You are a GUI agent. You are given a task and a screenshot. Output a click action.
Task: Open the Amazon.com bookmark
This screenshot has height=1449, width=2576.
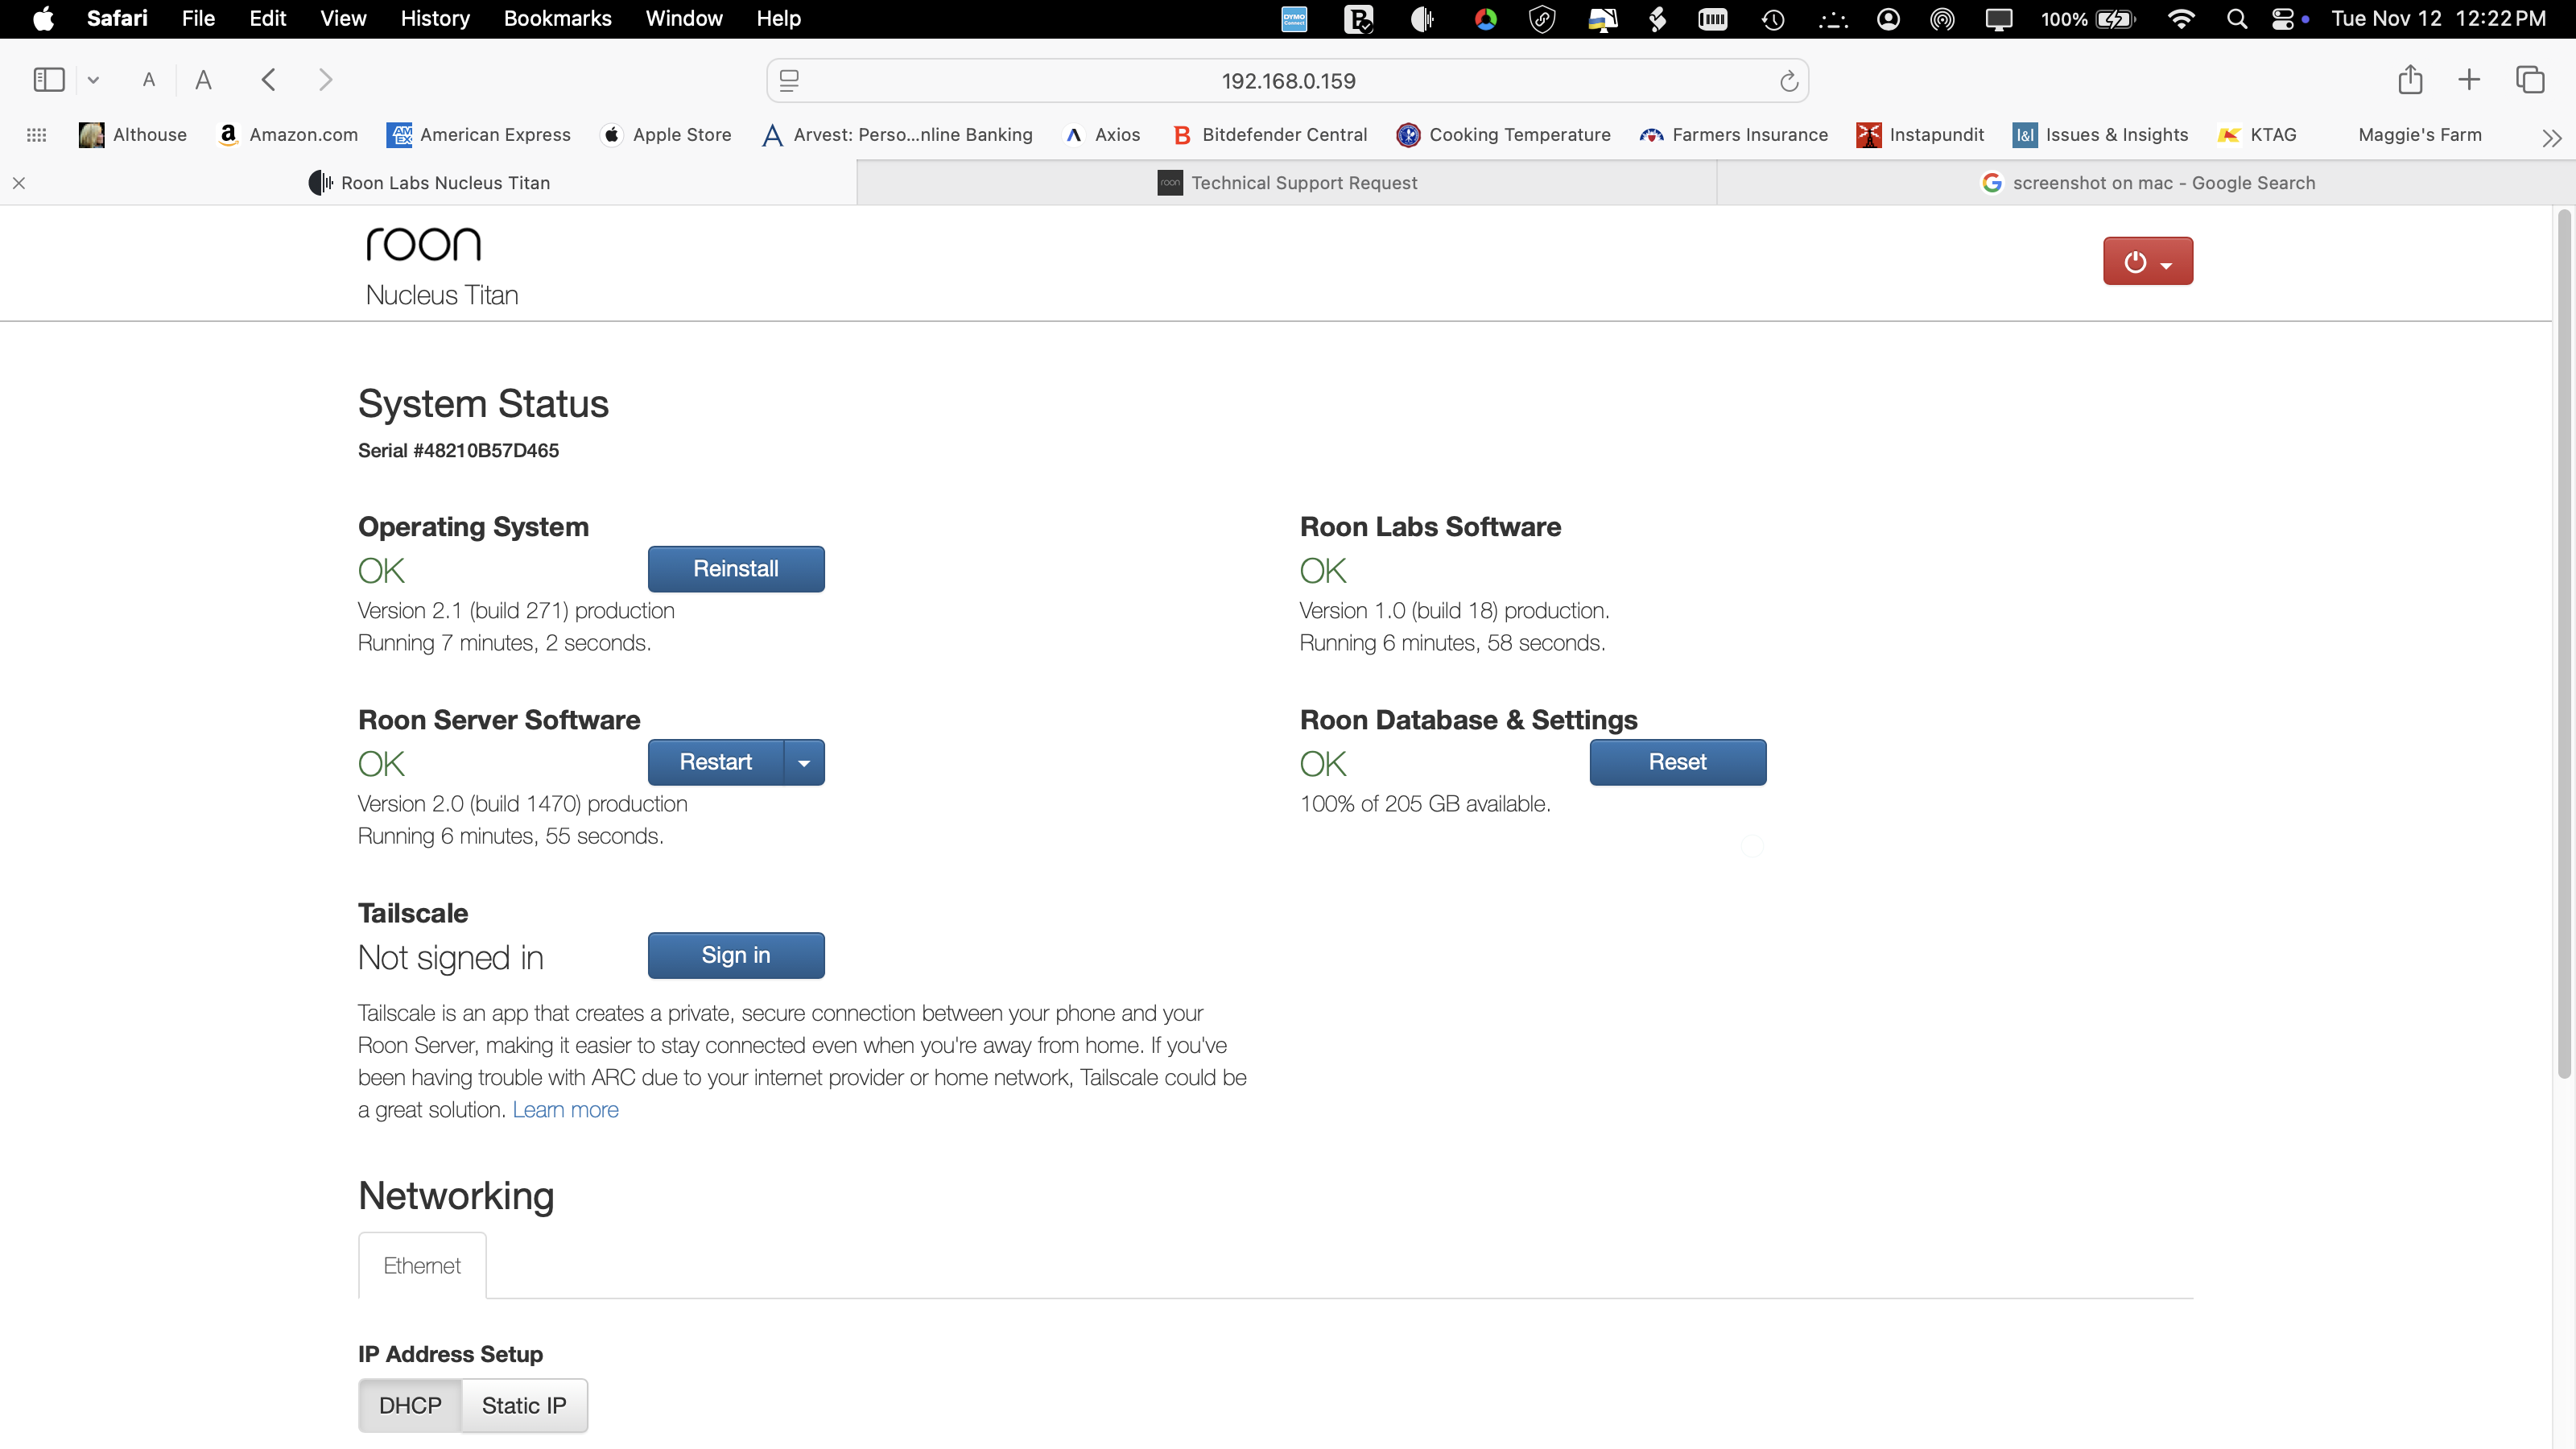point(288,135)
